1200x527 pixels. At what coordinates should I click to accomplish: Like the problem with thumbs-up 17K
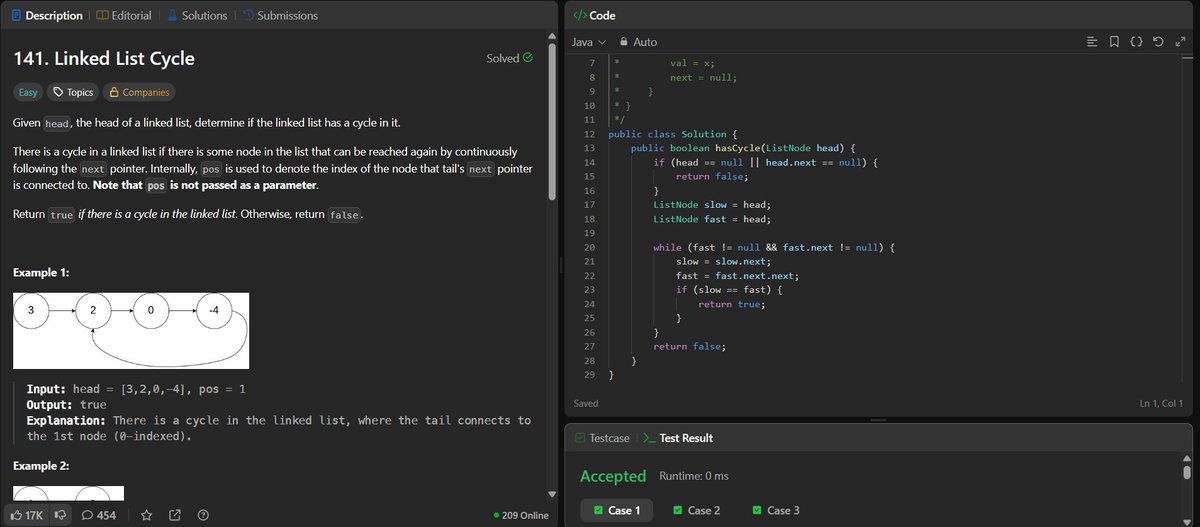pyautogui.click(x=27, y=515)
